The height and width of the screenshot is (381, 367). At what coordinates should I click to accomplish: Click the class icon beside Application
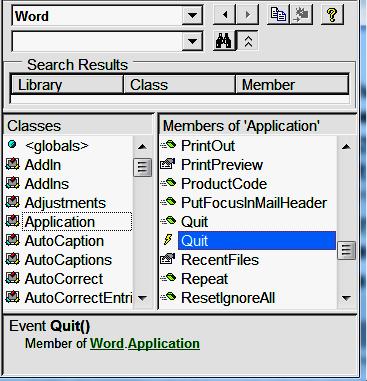pyautogui.click(x=13, y=222)
